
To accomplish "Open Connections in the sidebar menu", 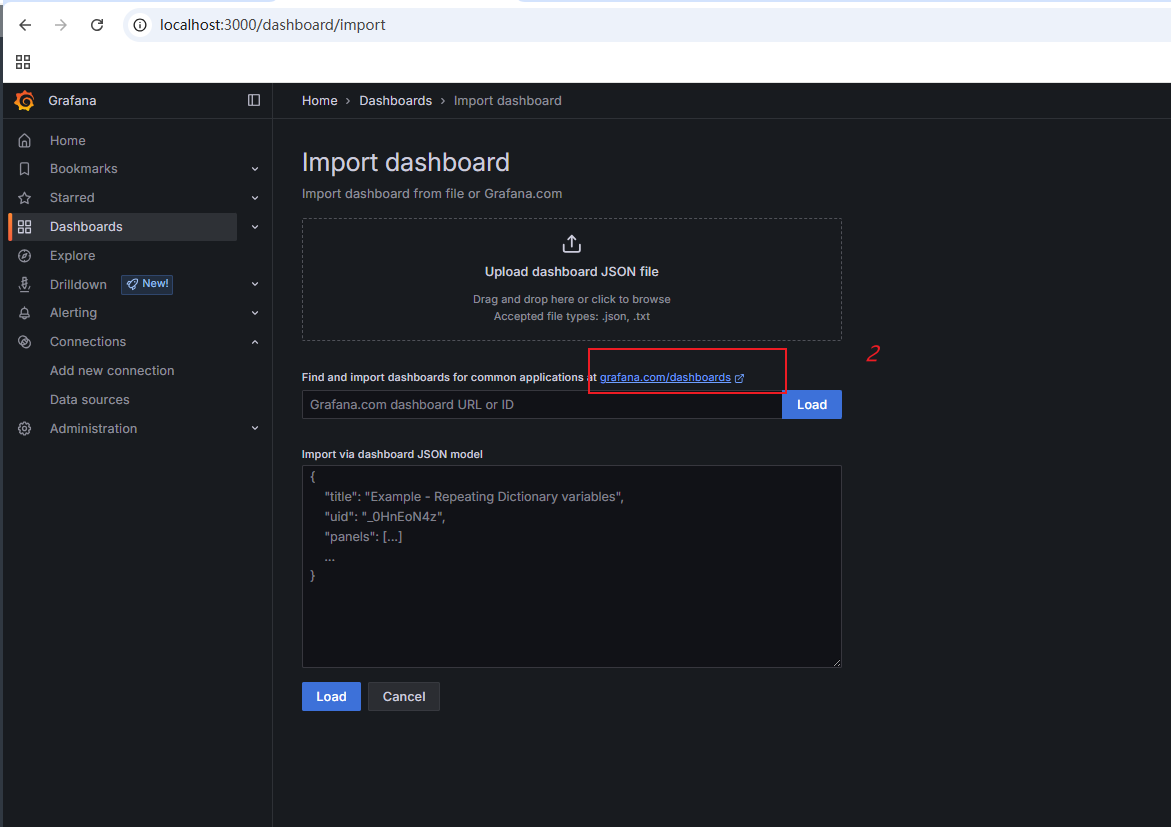I will point(88,341).
